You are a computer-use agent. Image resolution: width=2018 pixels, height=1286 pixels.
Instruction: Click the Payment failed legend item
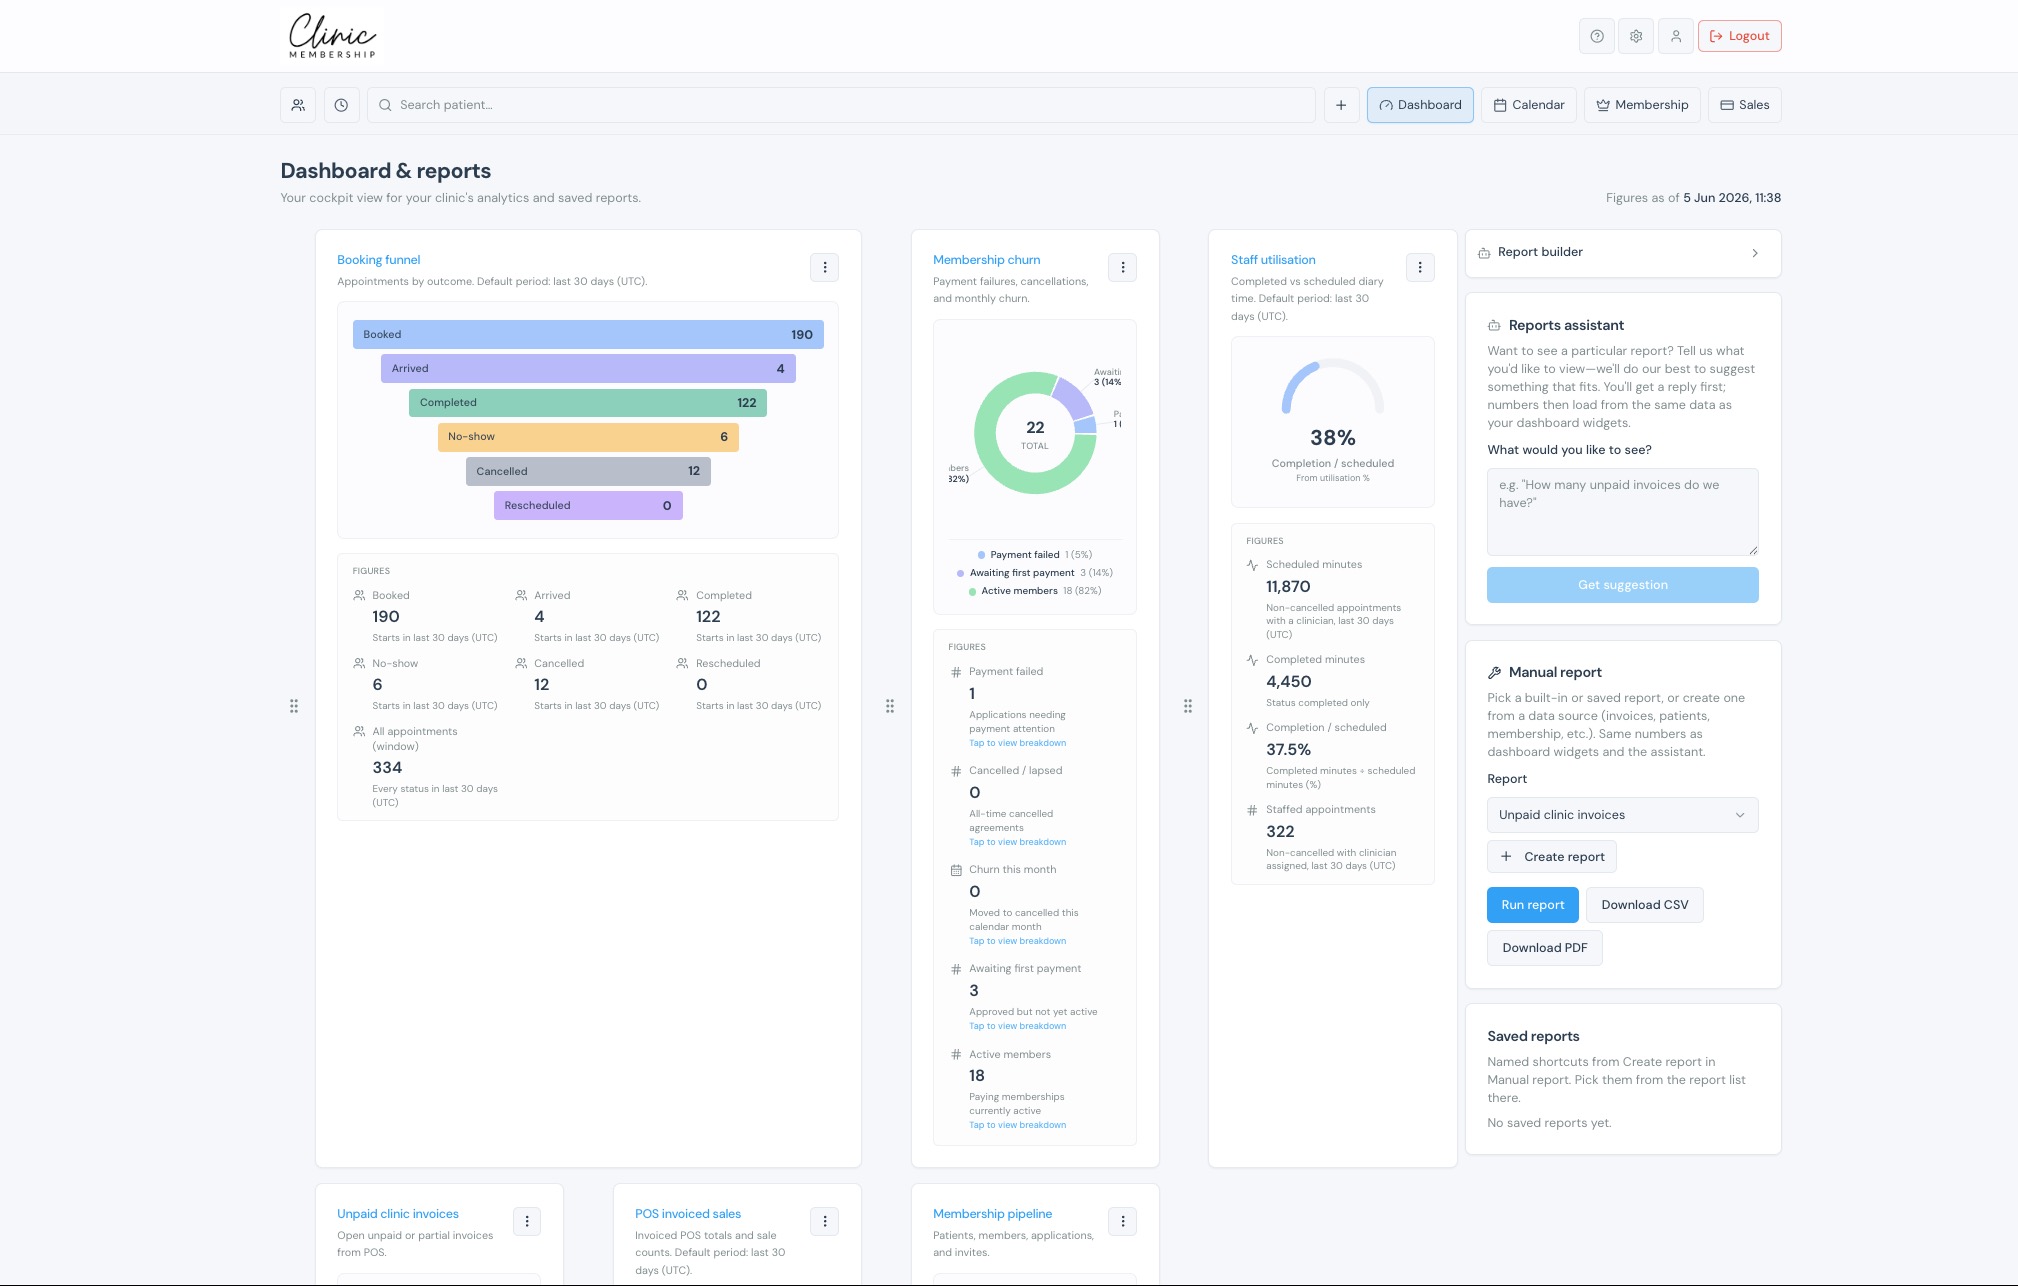(x=1034, y=555)
